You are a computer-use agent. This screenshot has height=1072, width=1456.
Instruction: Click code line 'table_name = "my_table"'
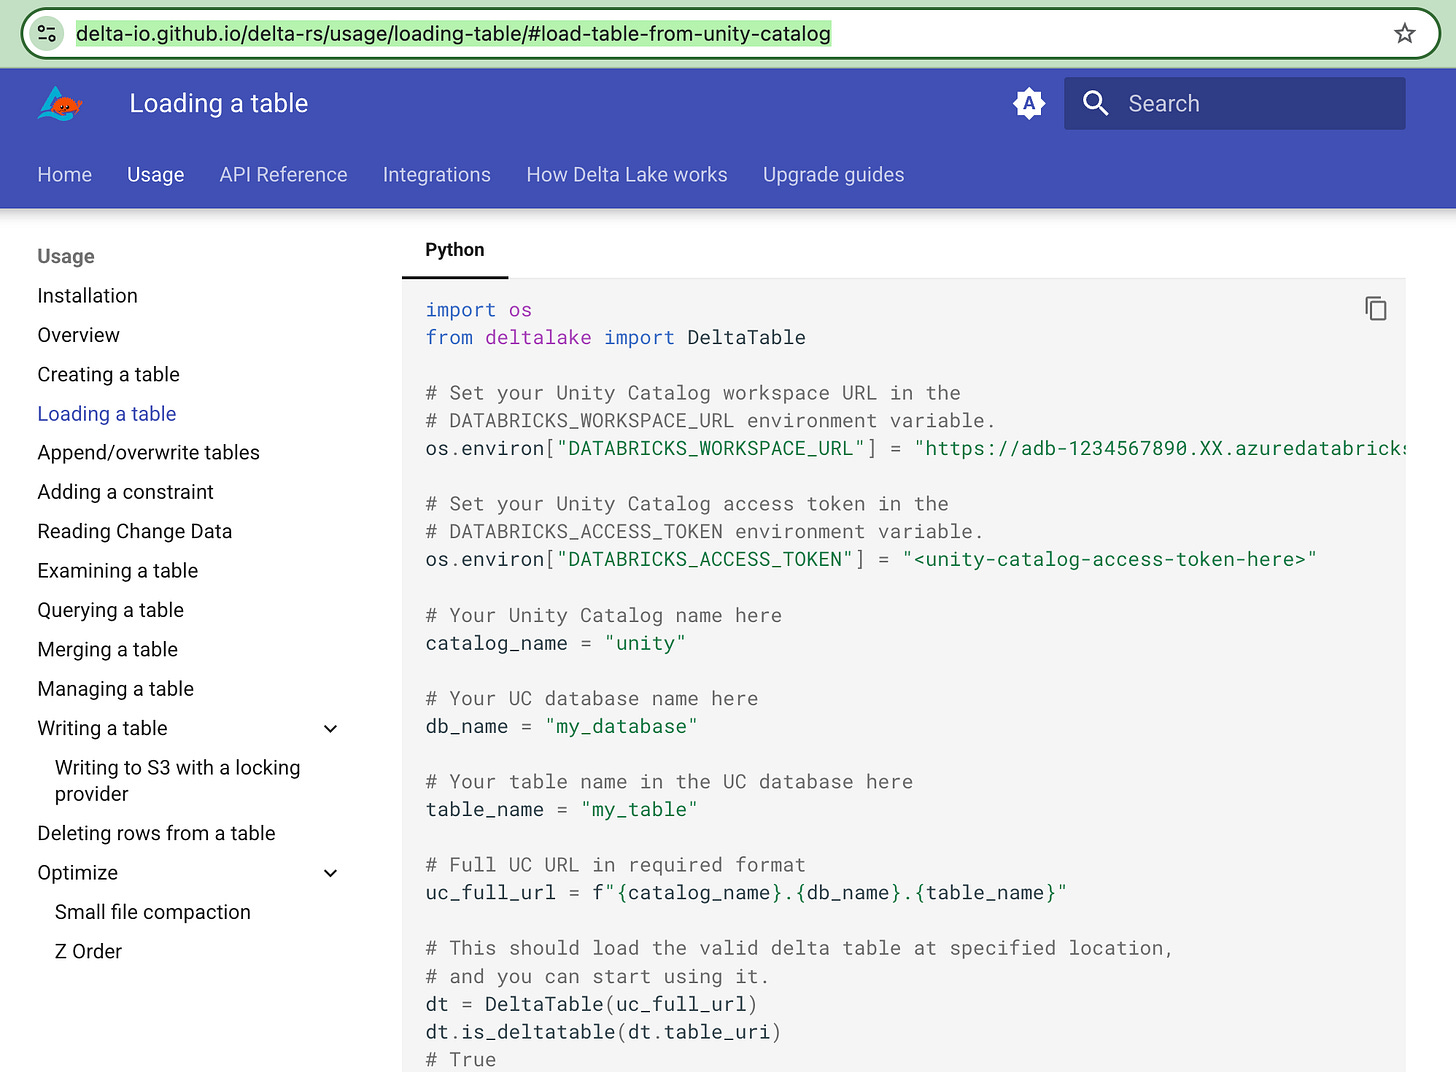click(562, 810)
